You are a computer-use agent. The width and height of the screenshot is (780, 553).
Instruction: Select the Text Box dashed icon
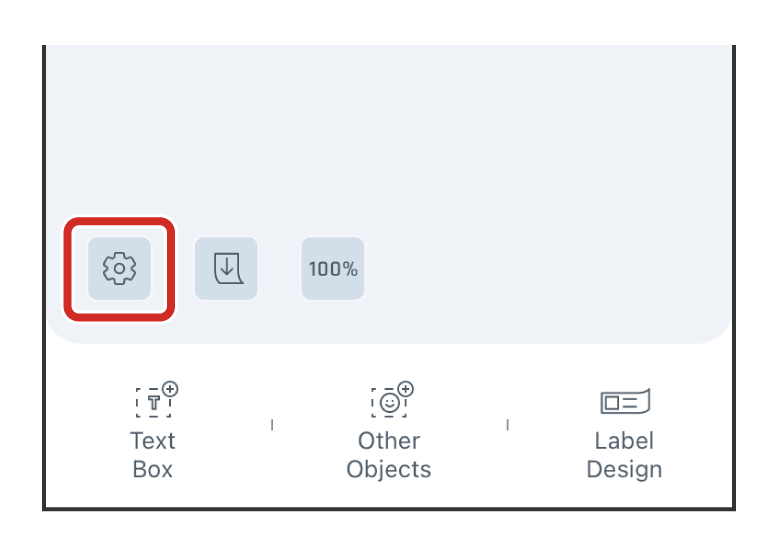[x=154, y=402]
